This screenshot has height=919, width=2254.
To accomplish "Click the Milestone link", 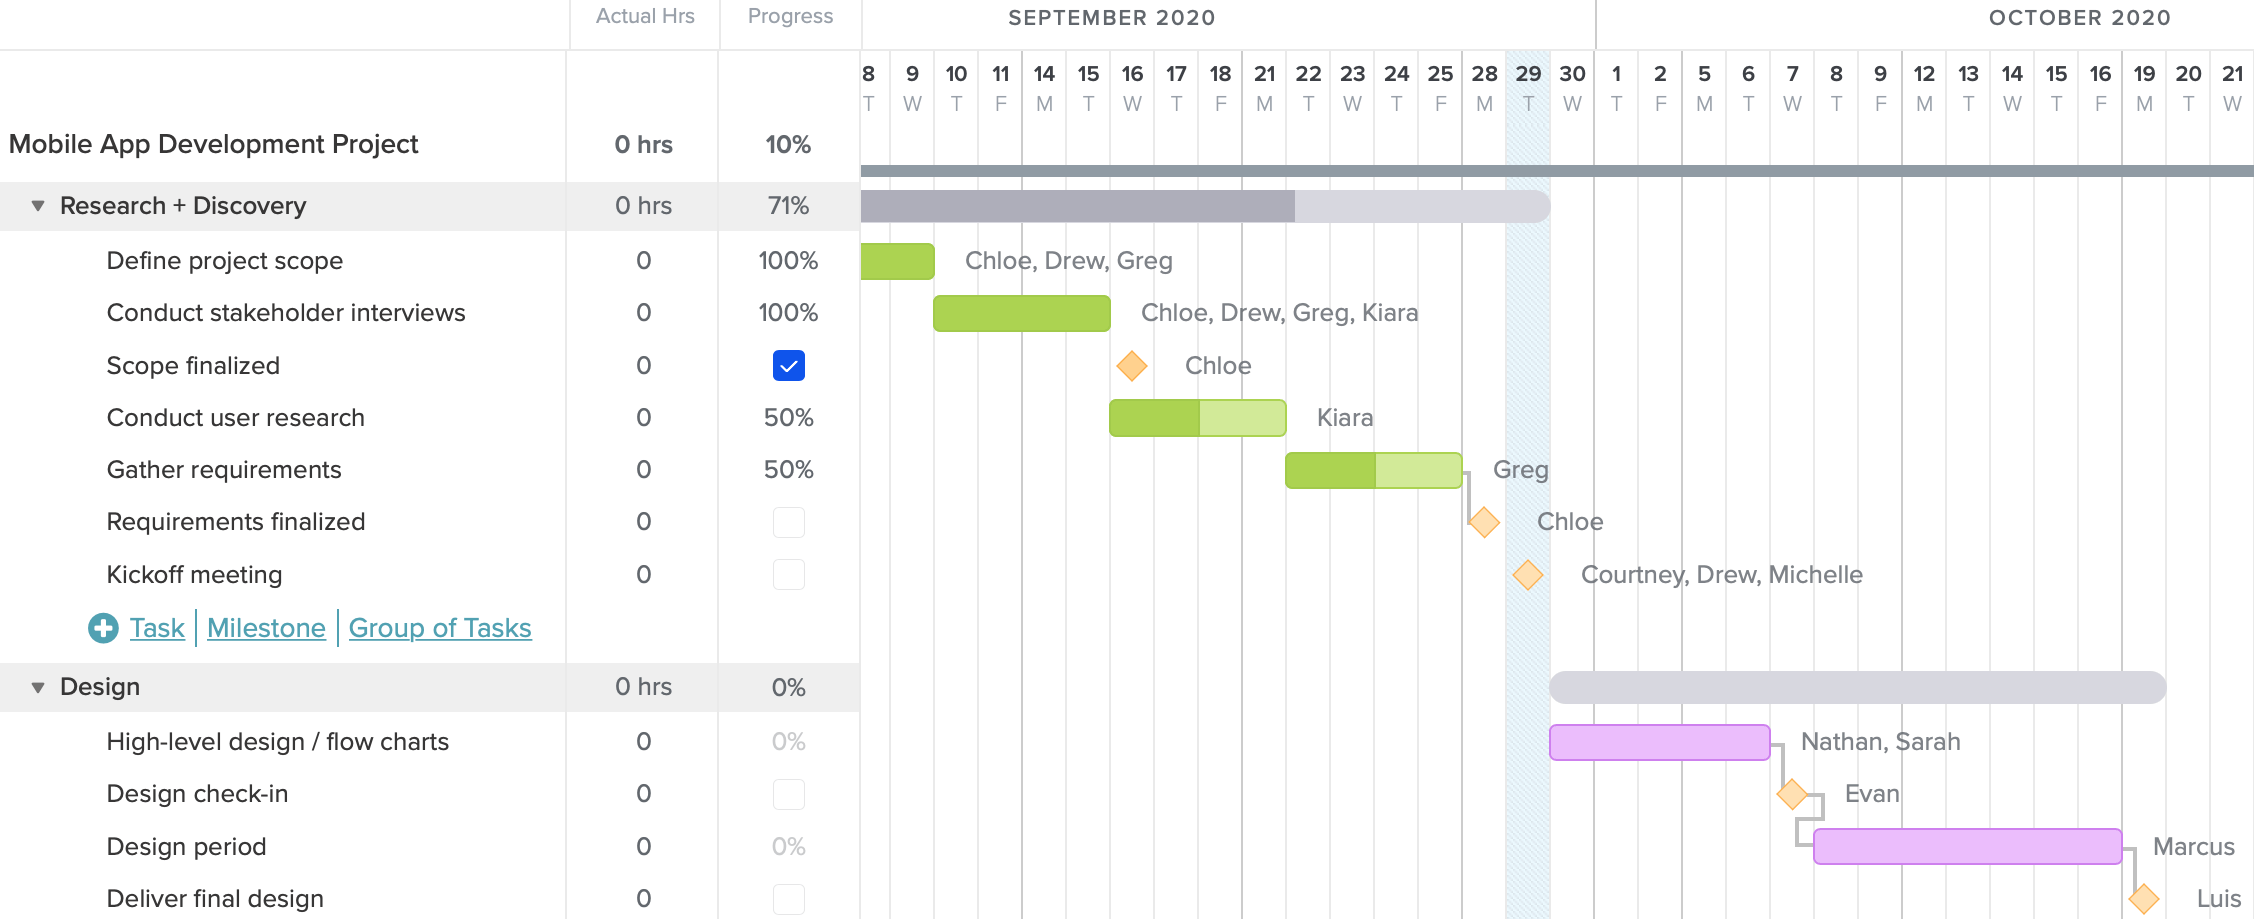I will tap(266, 628).
